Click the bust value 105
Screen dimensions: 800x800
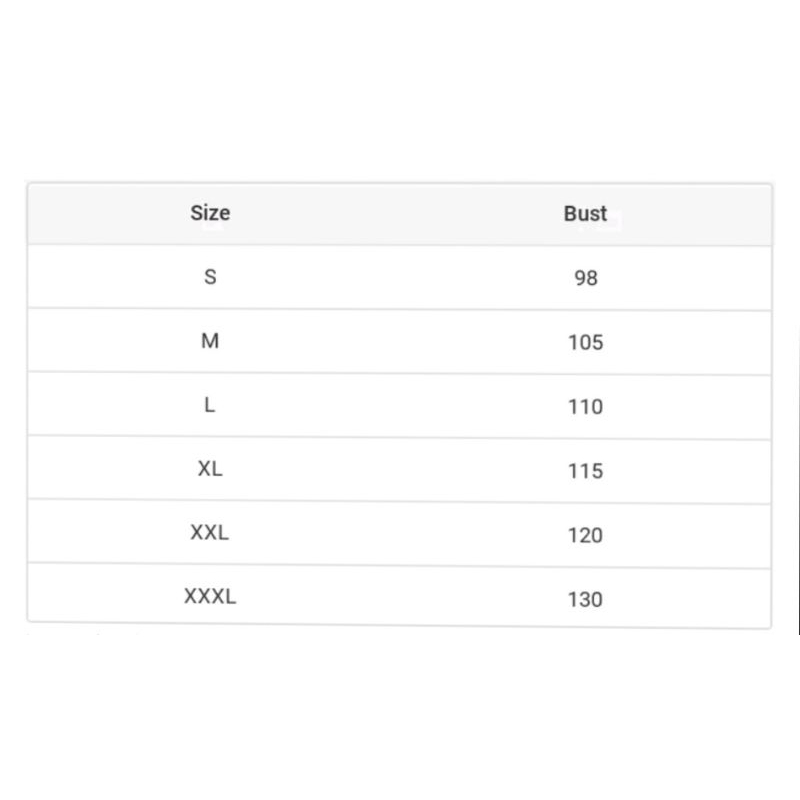point(586,342)
